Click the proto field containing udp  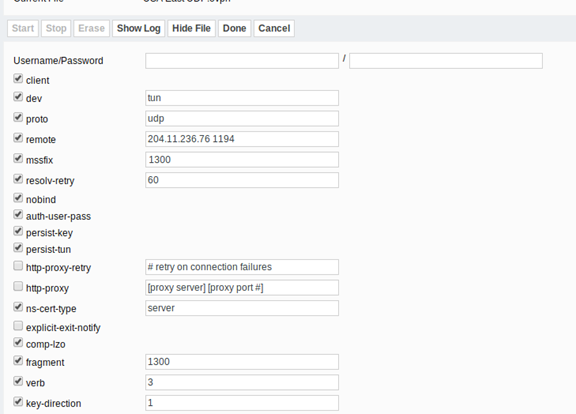242,119
